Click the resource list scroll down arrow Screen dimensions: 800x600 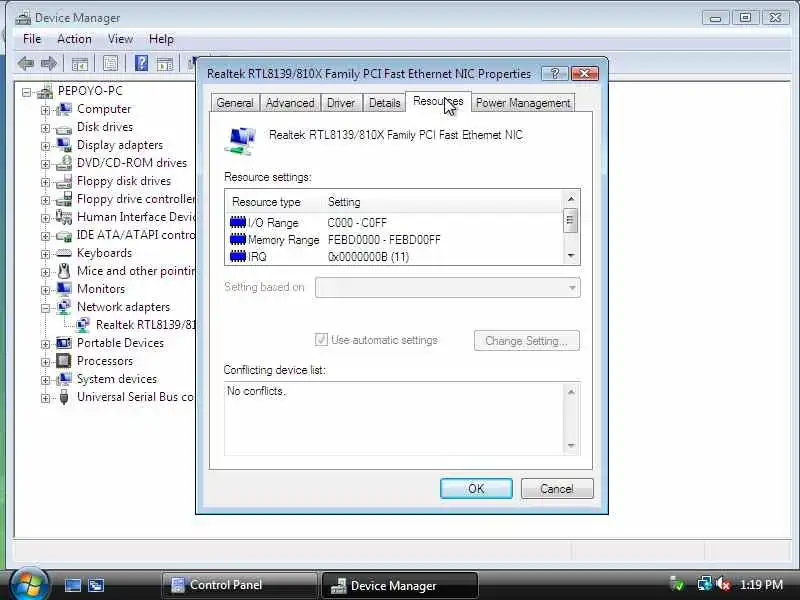571,256
